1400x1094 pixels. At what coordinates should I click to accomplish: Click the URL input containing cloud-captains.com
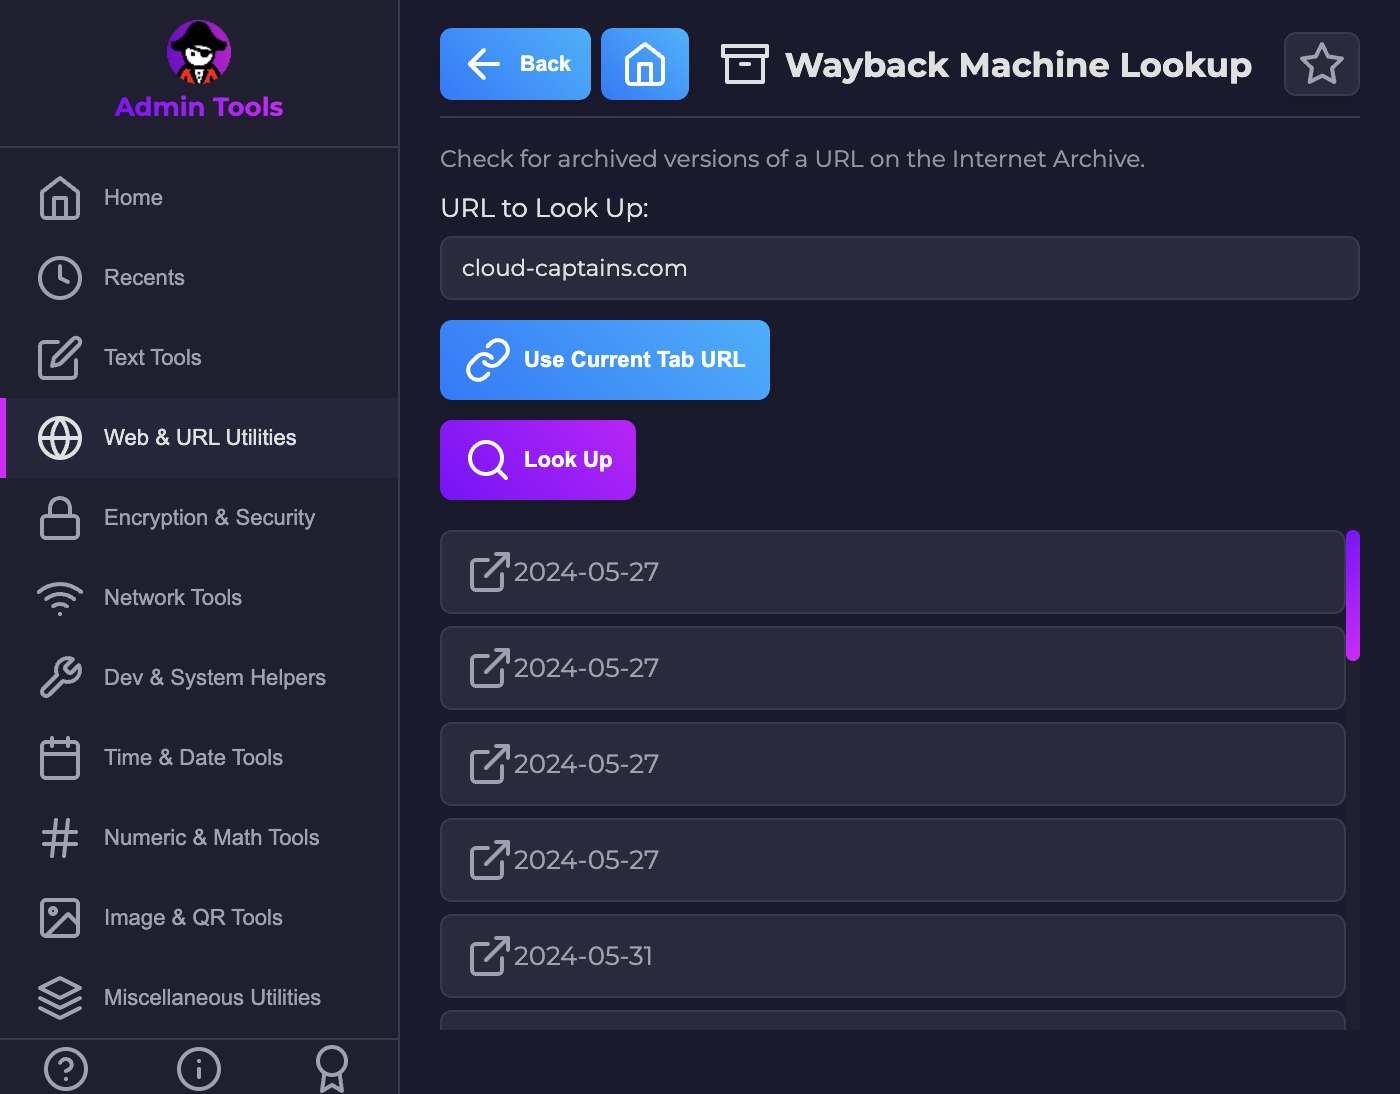pos(899,268)
